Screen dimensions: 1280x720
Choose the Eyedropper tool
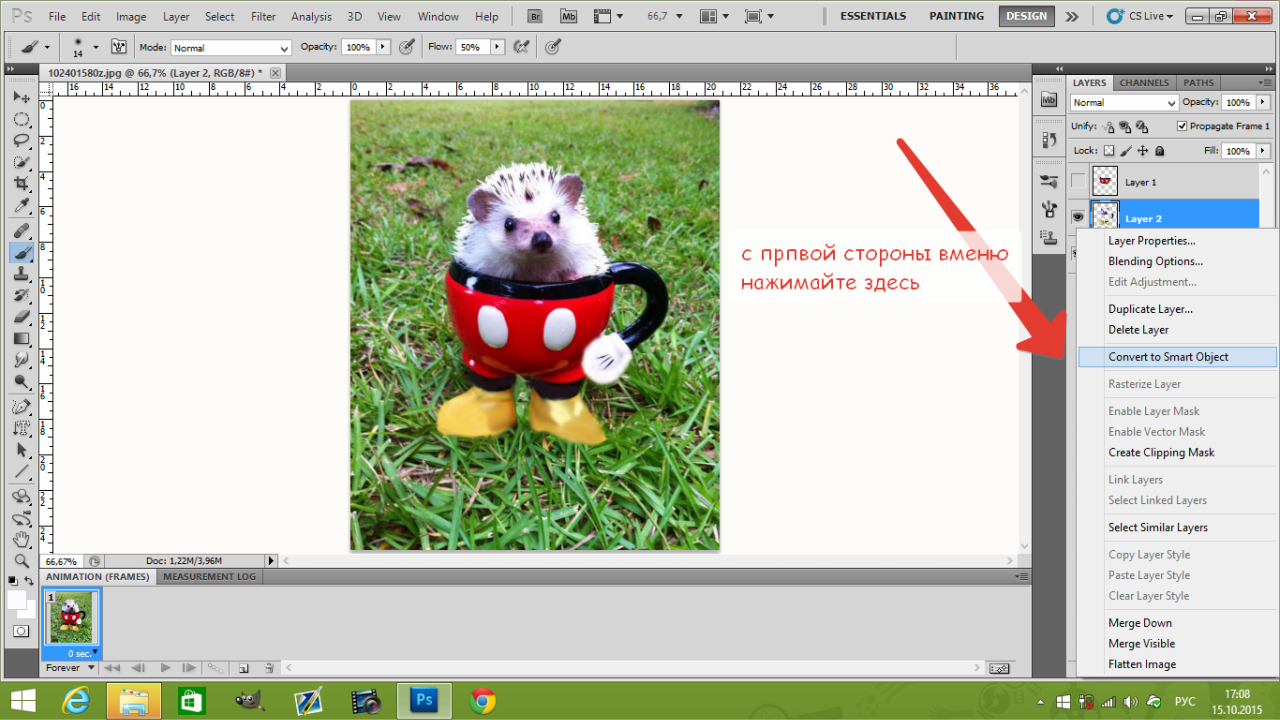tap(21, 206)
